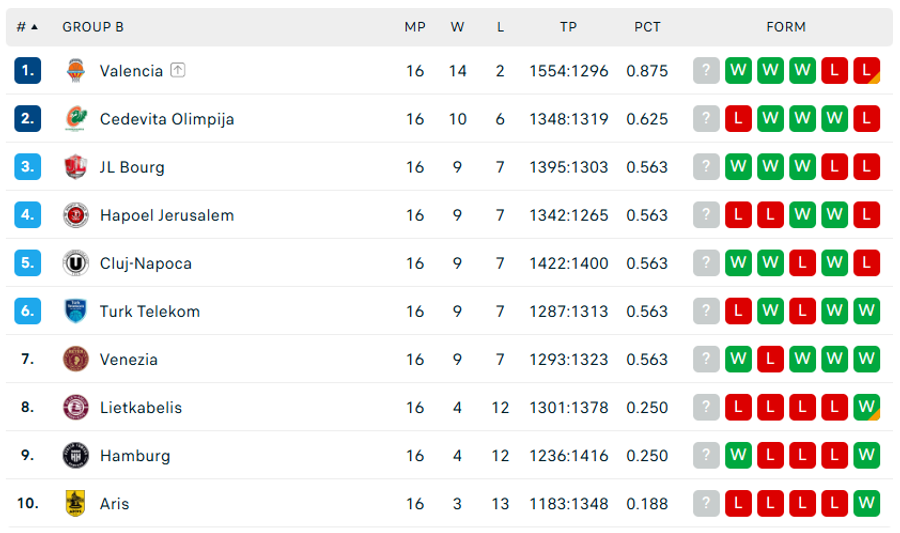
Task: Sort standings by the PCT column header
Action: [x=647, y=27]
